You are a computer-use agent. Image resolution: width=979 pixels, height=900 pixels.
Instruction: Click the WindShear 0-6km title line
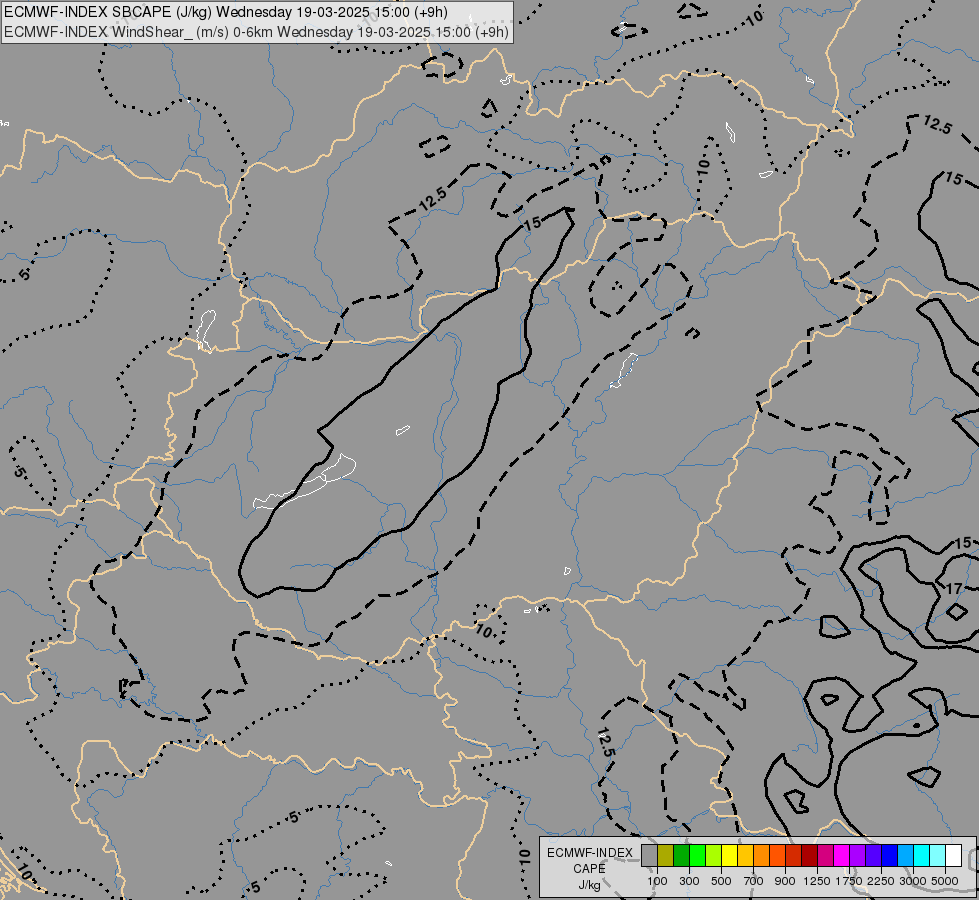pos(257,32)
